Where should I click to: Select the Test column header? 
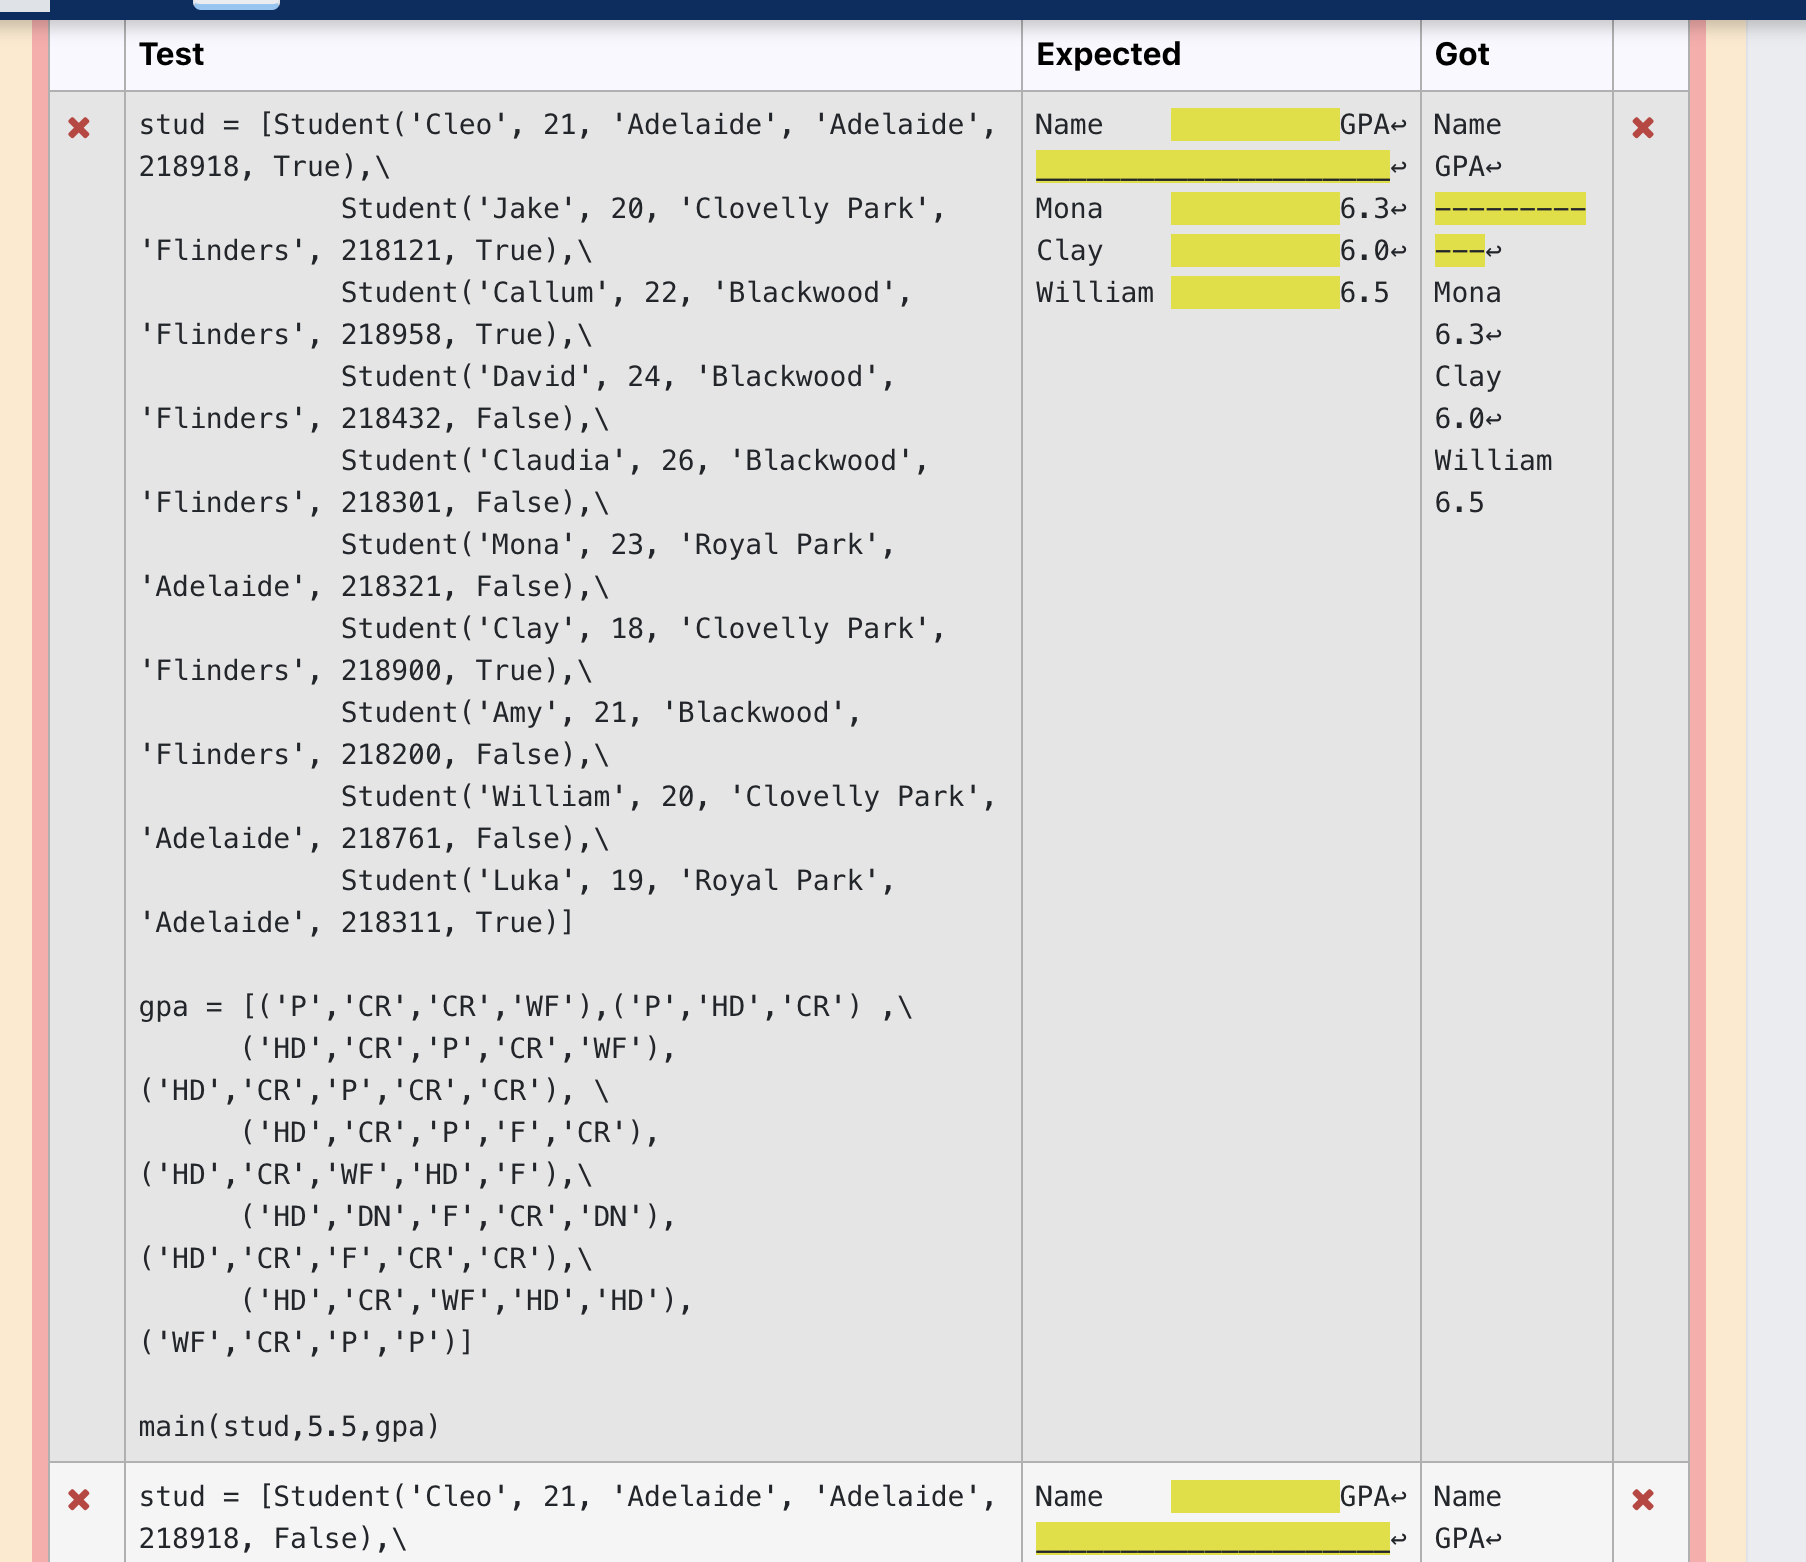coord(172,54)
